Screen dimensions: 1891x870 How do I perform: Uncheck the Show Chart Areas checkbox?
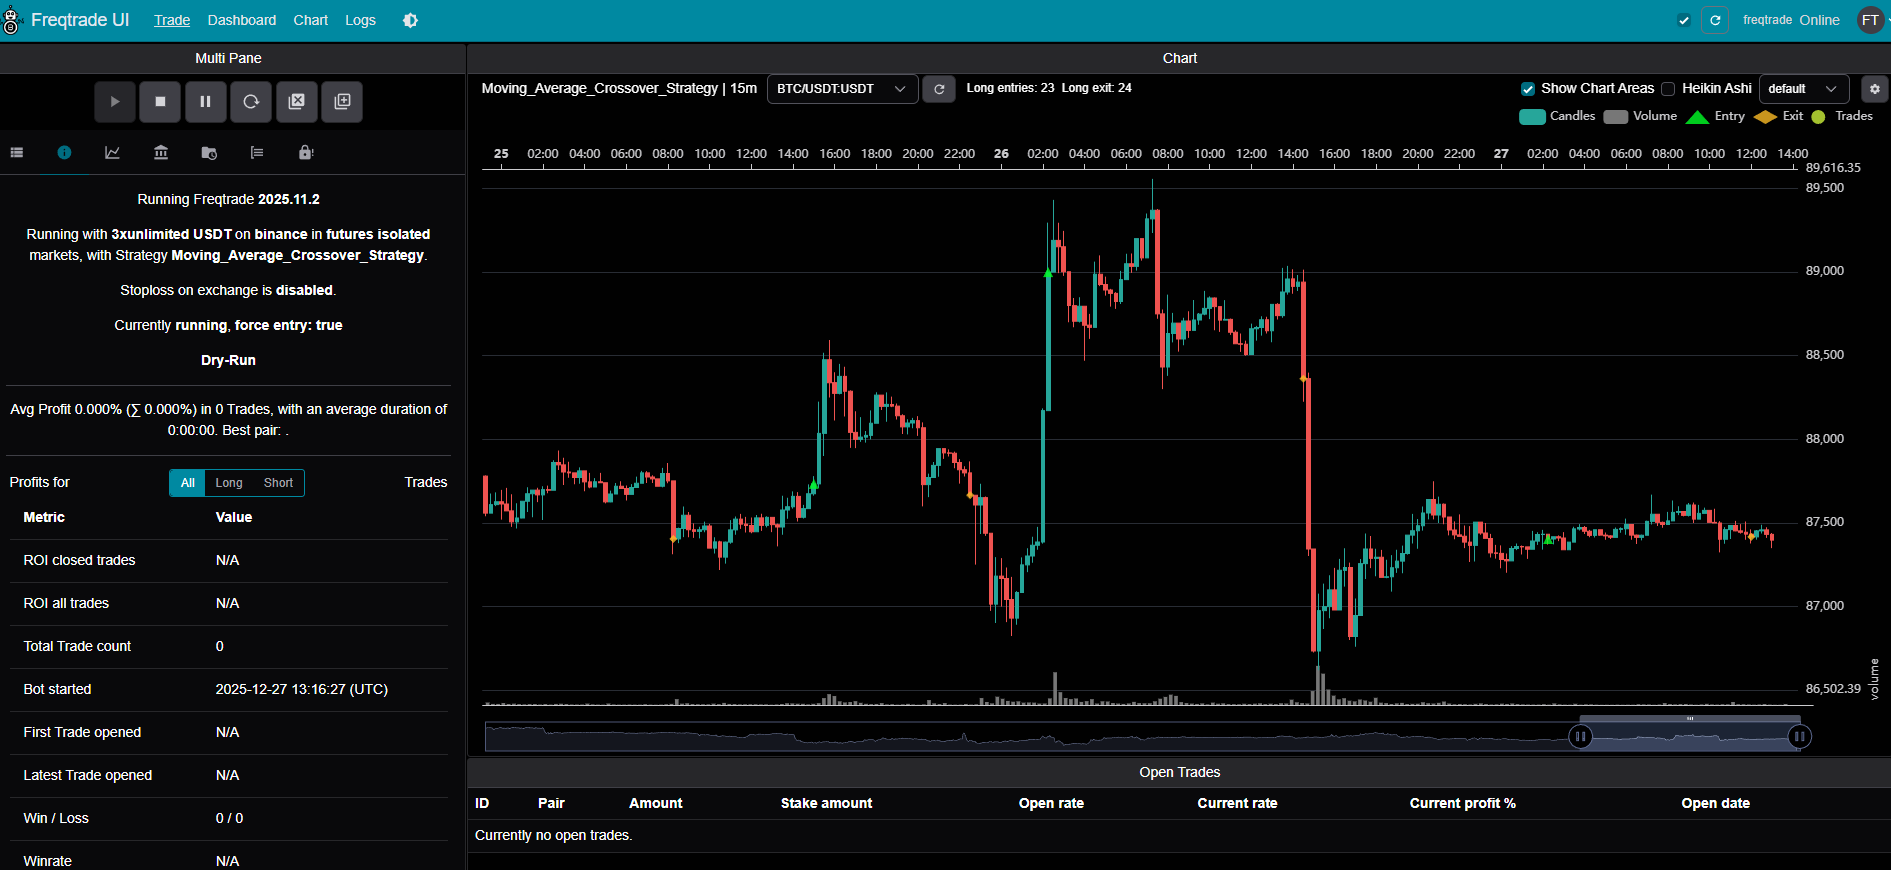click(x=1528, y=89)
